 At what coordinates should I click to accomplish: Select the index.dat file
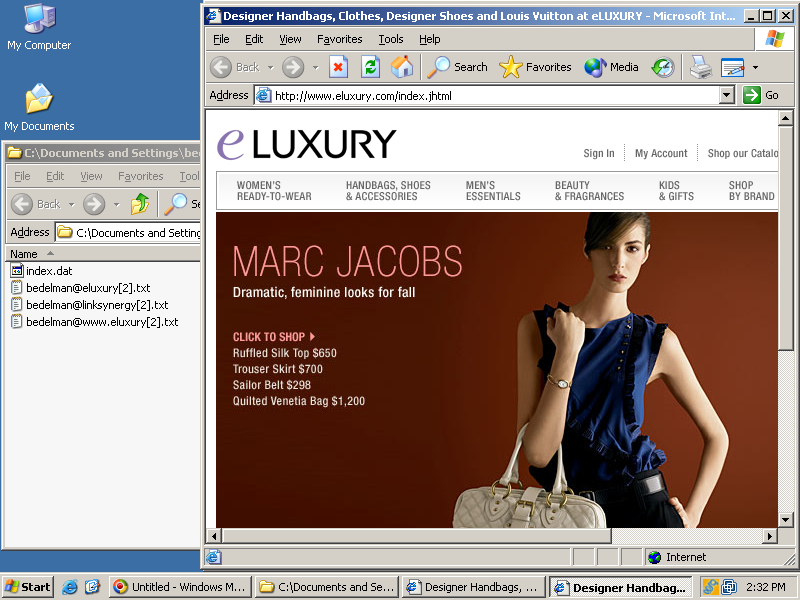tap(41, 271)
